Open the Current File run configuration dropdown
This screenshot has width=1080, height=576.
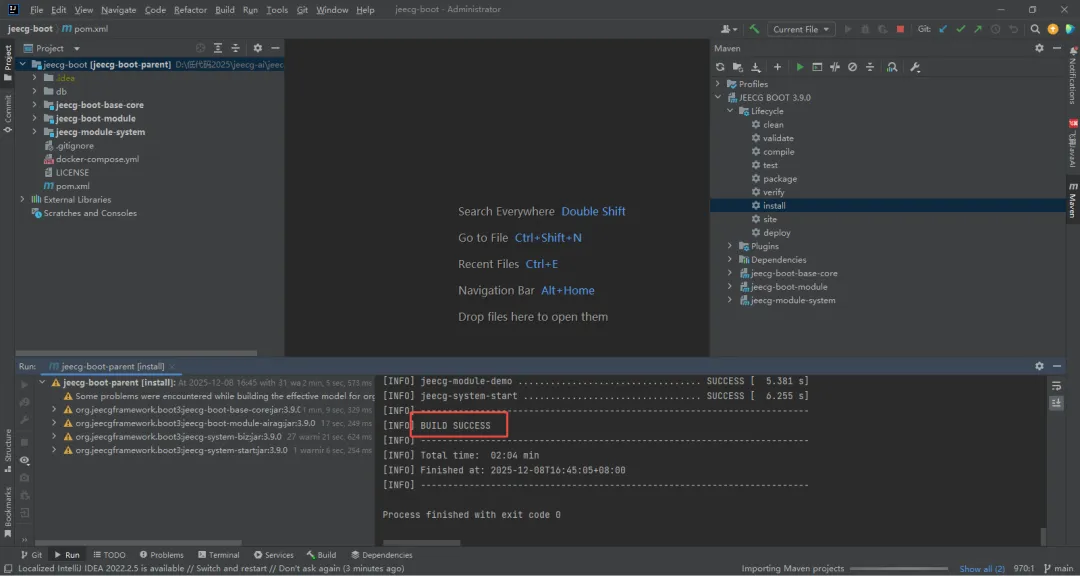click(802, 29)
